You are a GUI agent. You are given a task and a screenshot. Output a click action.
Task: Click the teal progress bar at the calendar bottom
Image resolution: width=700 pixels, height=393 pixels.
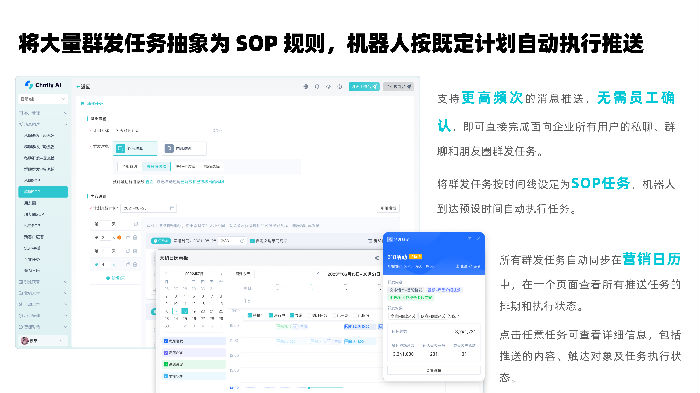point(326,388)
